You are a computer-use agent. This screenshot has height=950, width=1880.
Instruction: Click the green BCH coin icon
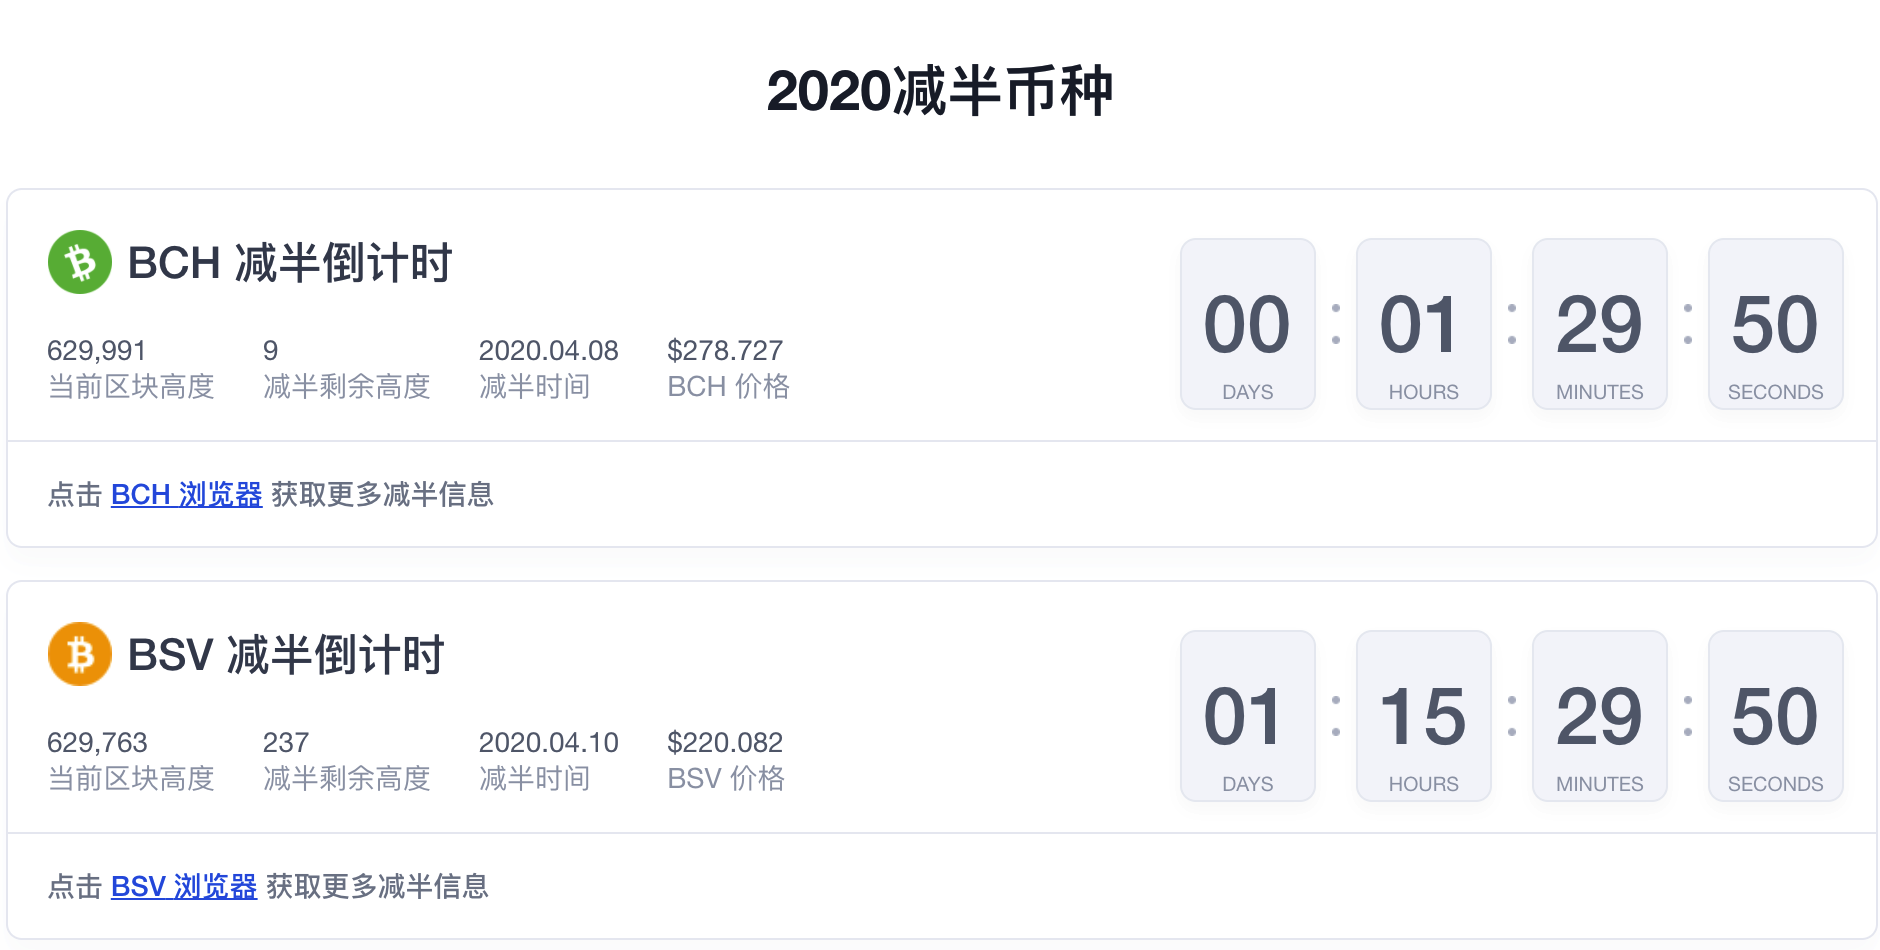tap(80, 262)
